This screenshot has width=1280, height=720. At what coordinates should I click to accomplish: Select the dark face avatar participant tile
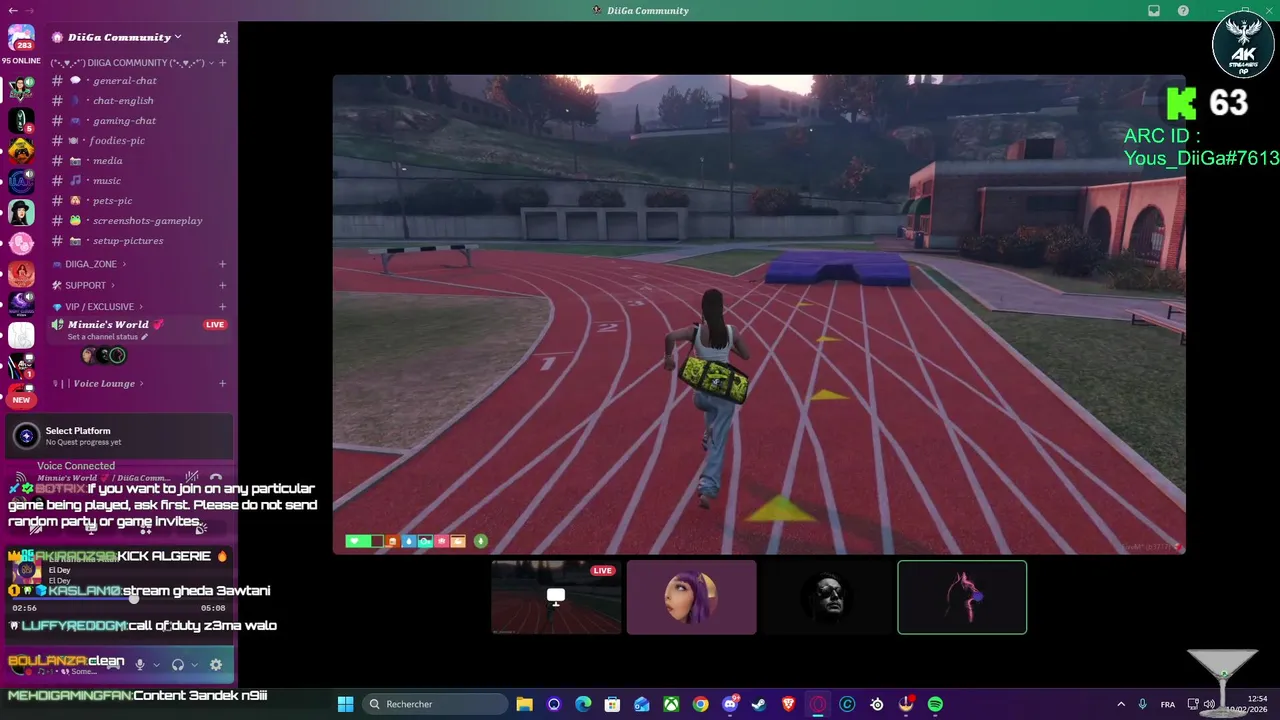coord(827,597)
